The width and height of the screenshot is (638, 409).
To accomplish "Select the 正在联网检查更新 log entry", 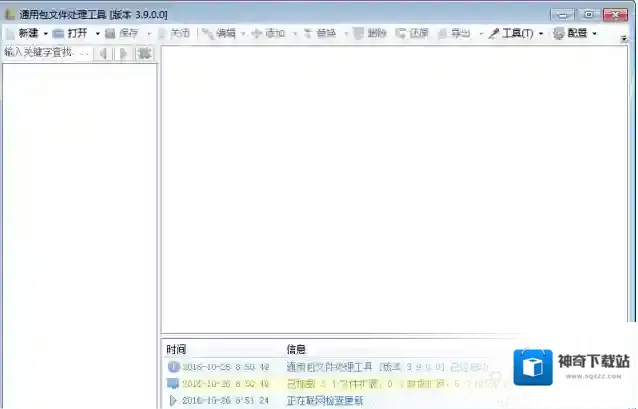I will 325,401.
